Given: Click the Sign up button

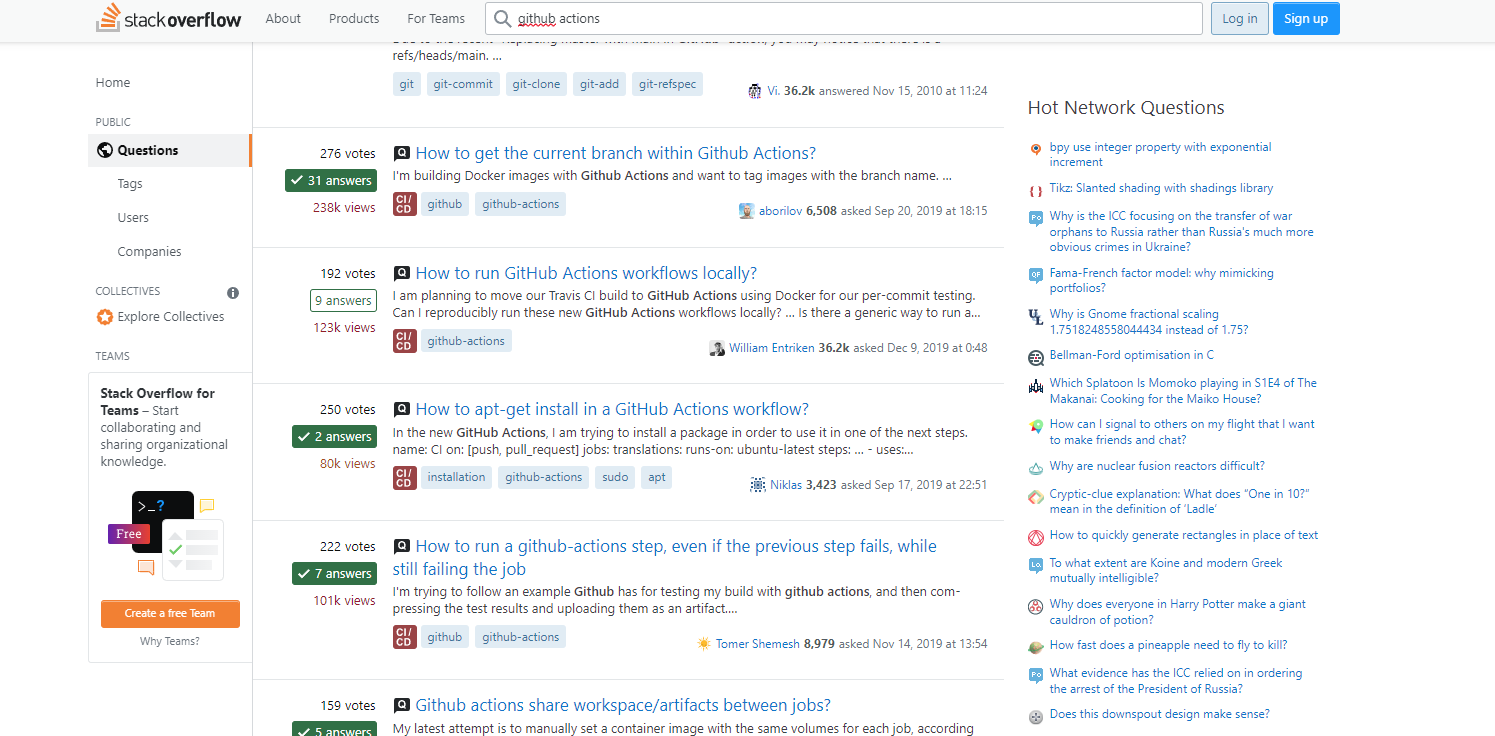Looking at the screenshot, I should [1306, 18].
